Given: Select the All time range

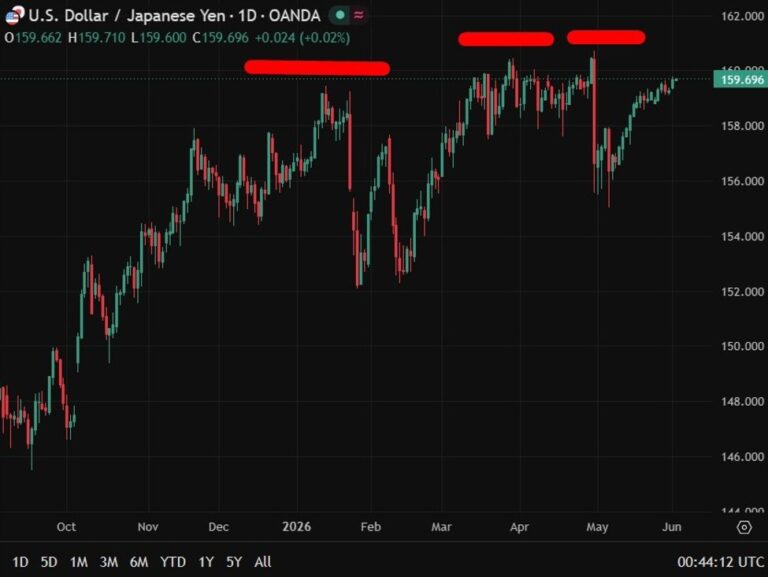Looking at the screenshot, I should (x=263, y=562).
